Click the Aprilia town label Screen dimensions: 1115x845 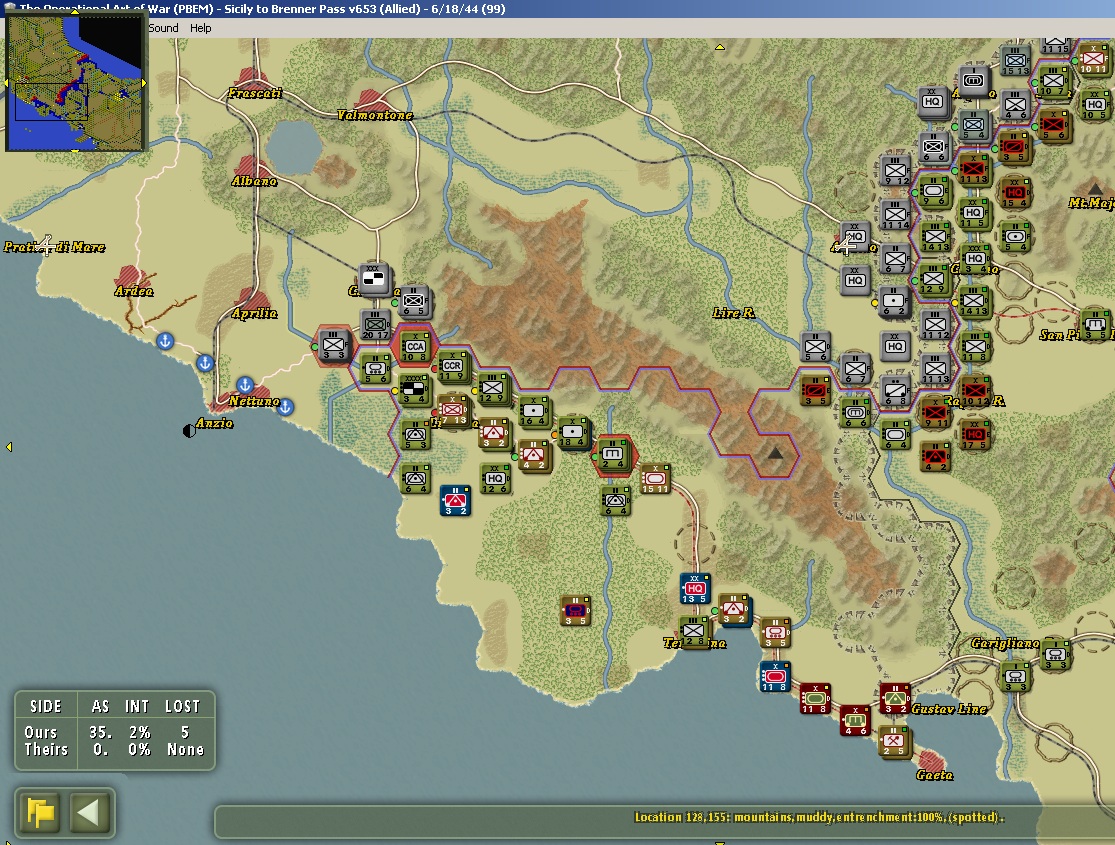pos(255,314)
